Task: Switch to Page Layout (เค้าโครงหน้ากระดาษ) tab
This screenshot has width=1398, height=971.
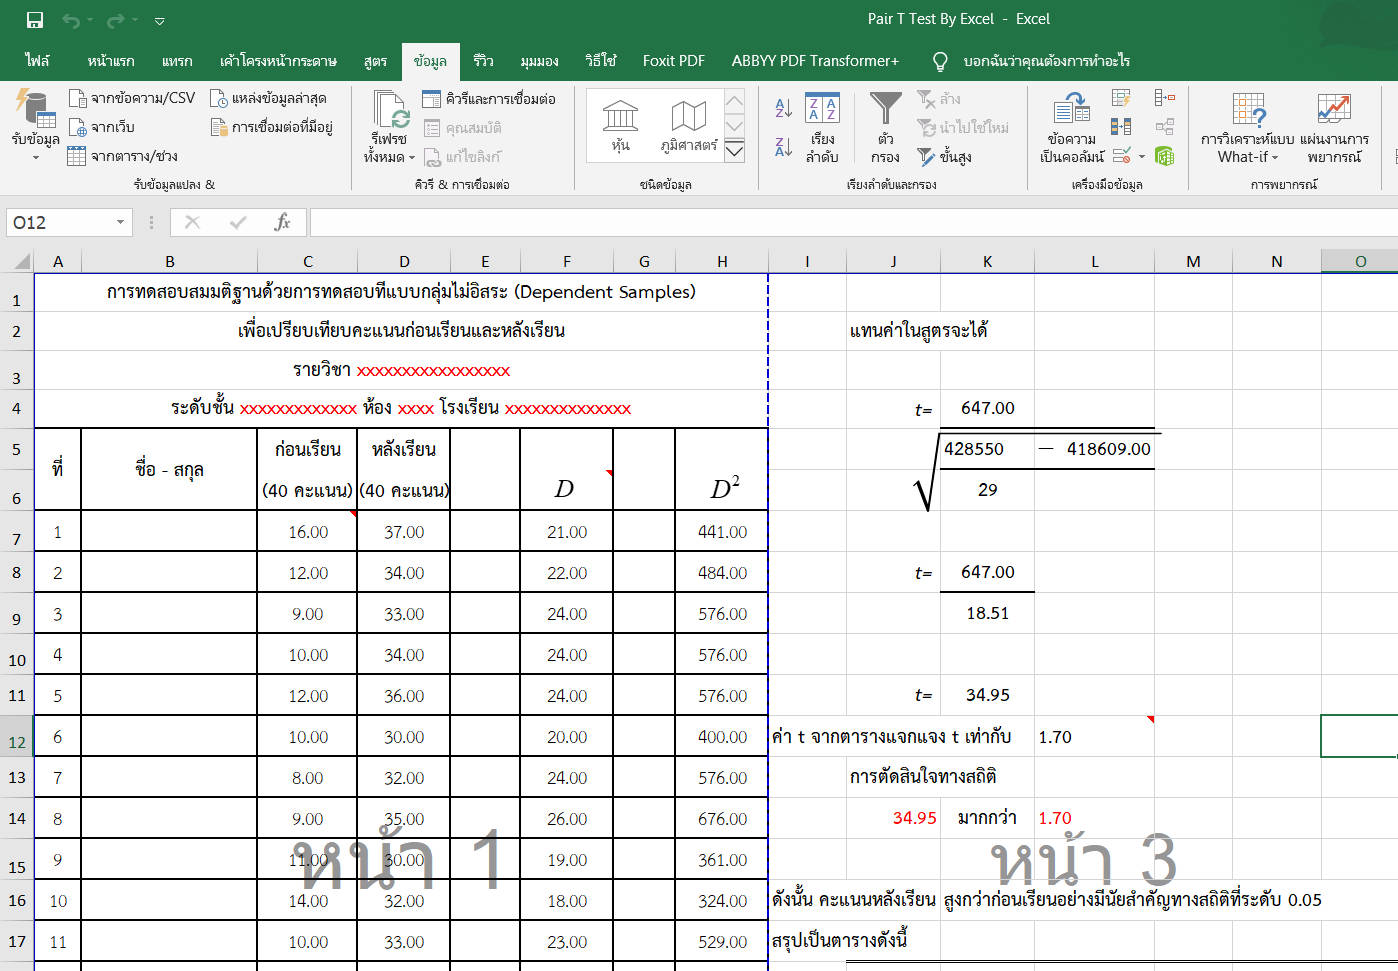Action: pos(278,61)
